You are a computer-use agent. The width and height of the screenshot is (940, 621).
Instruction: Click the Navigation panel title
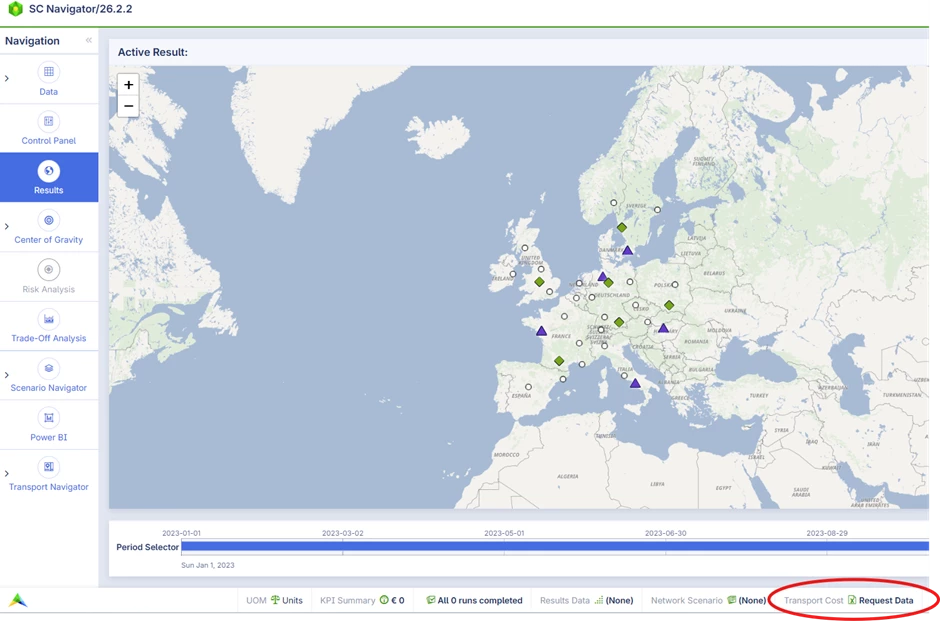tap(32, 41)
